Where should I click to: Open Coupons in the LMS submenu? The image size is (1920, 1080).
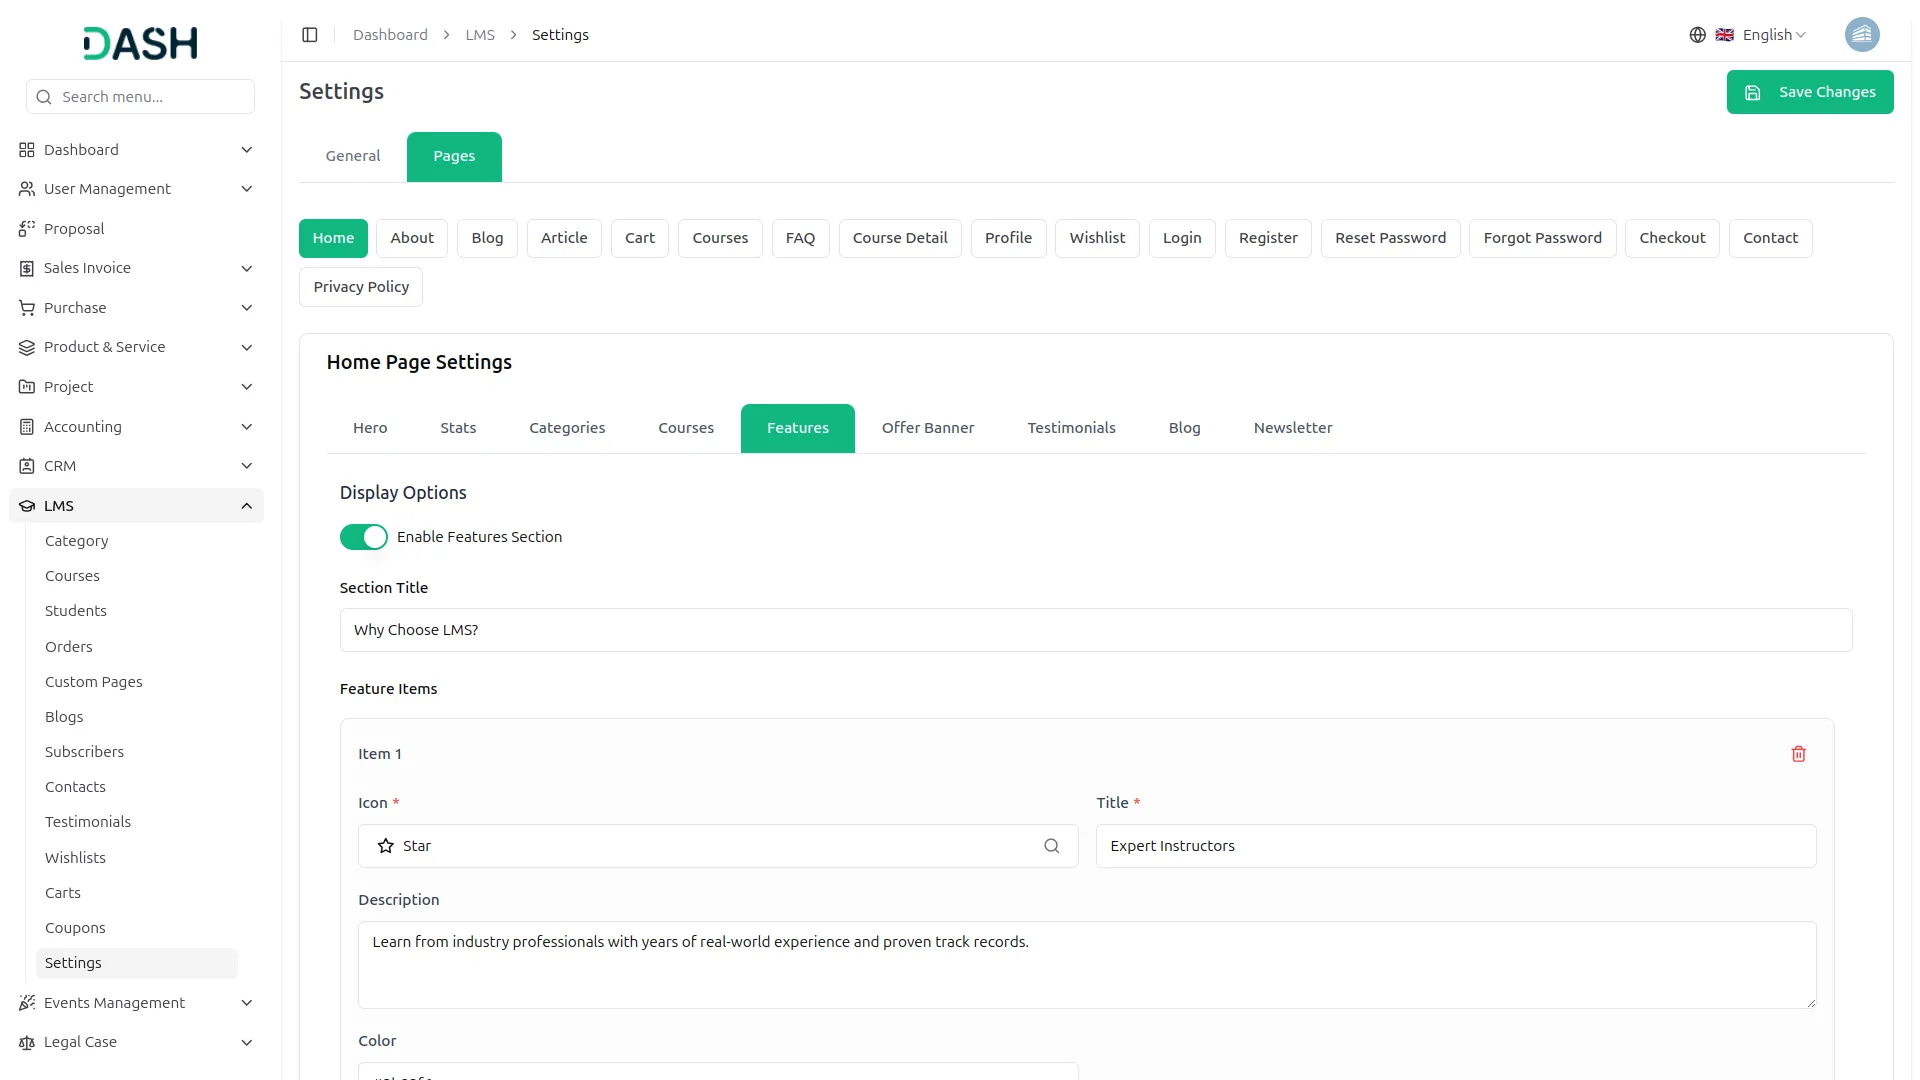coord(75,928)
